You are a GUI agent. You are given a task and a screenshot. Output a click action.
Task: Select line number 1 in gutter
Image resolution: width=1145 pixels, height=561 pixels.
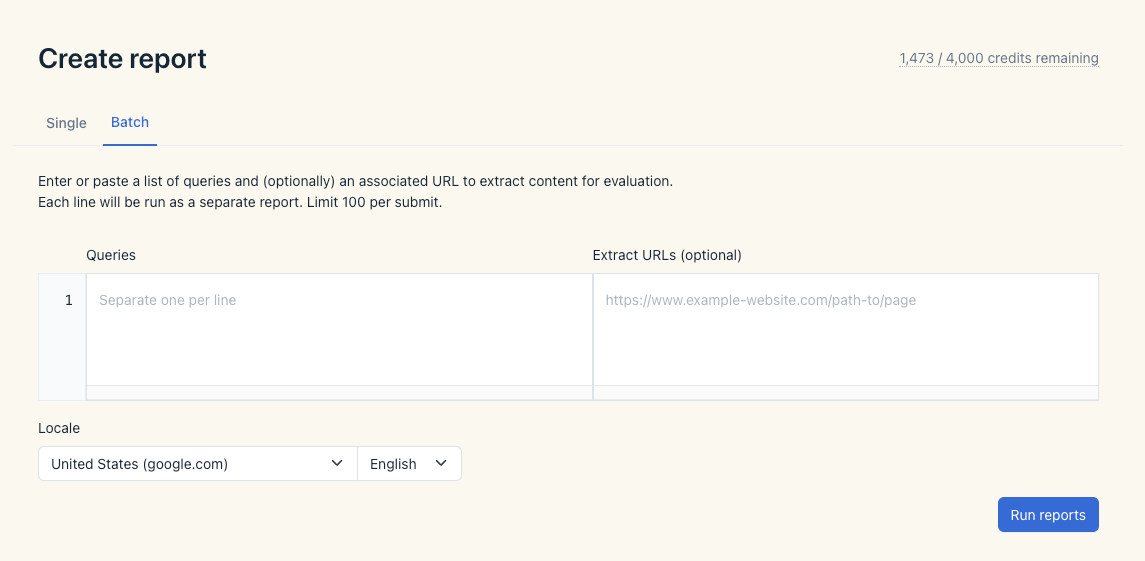[68, 300]
